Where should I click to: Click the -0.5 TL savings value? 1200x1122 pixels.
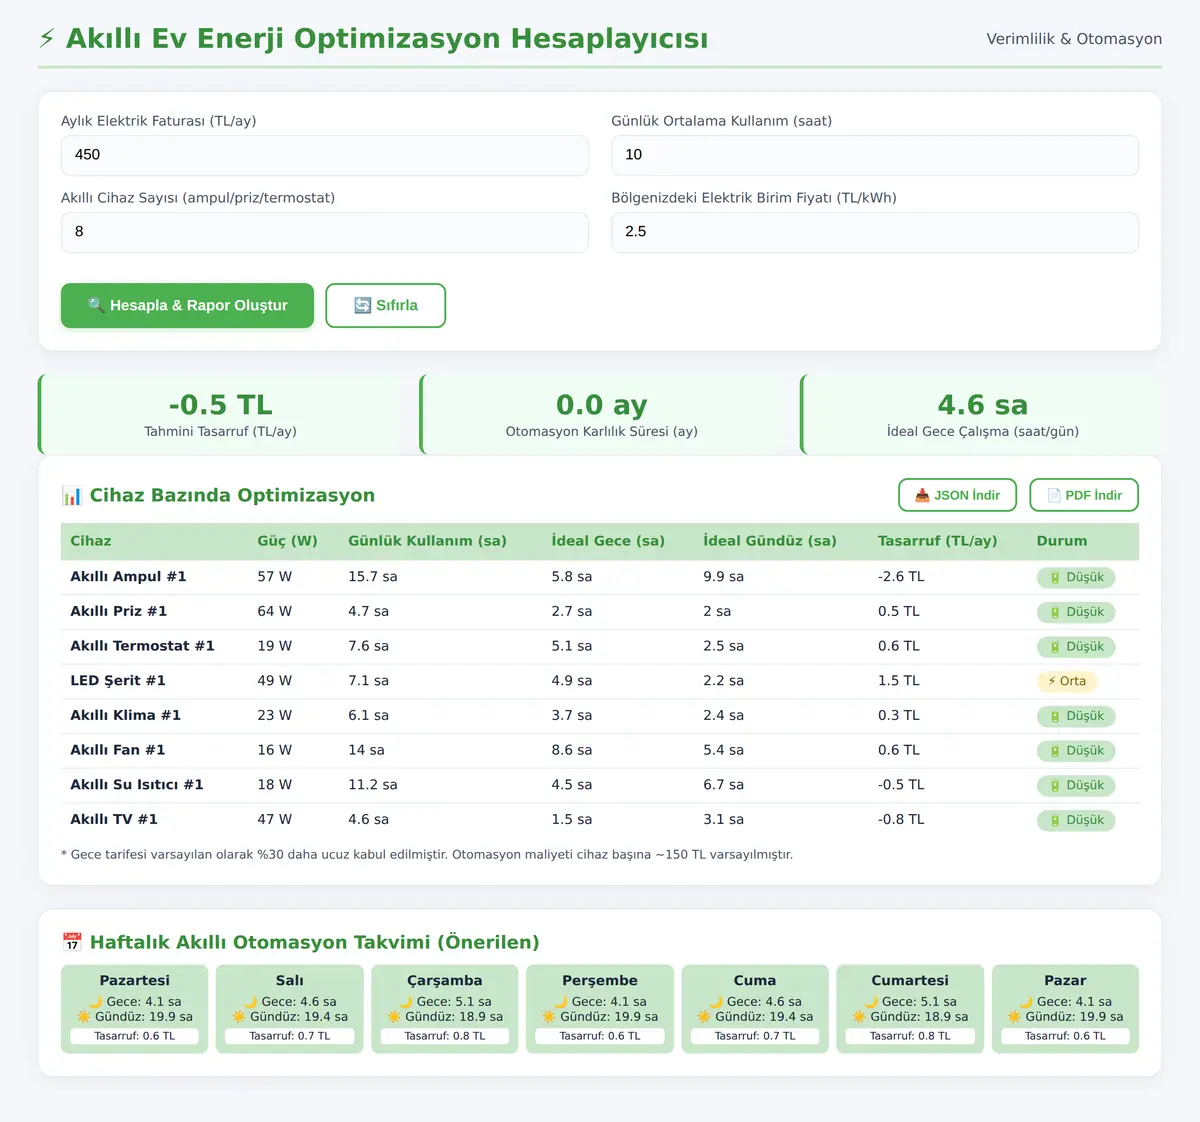(220, 405)
